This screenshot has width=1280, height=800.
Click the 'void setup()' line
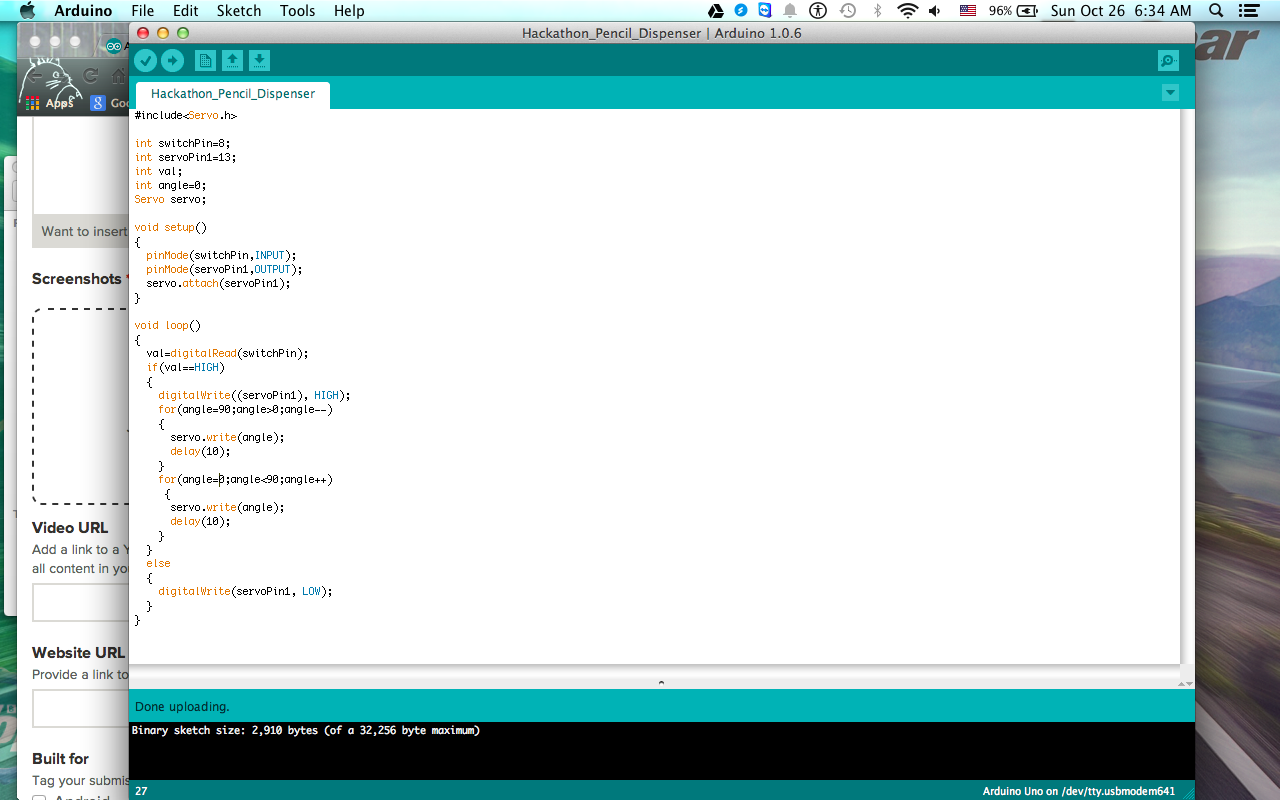tap(171, 228)
